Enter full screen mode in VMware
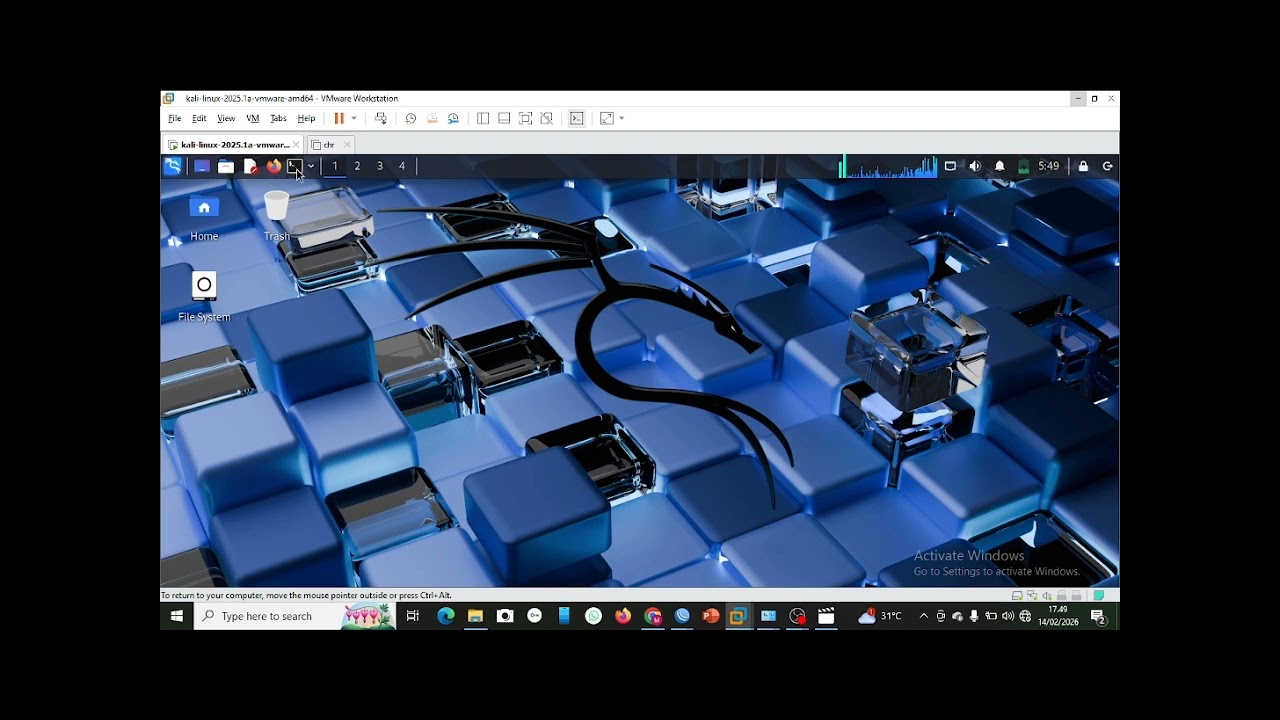 526,118
